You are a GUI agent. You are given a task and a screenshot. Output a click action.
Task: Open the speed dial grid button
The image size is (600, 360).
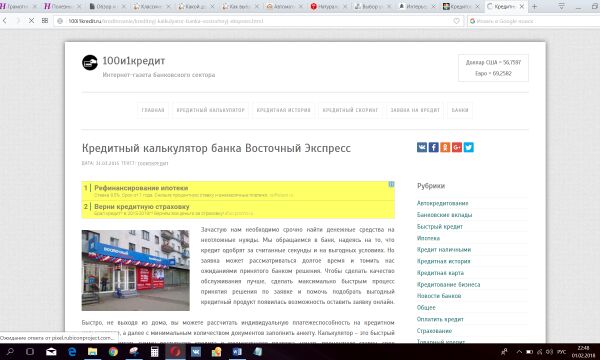[45, 21]
